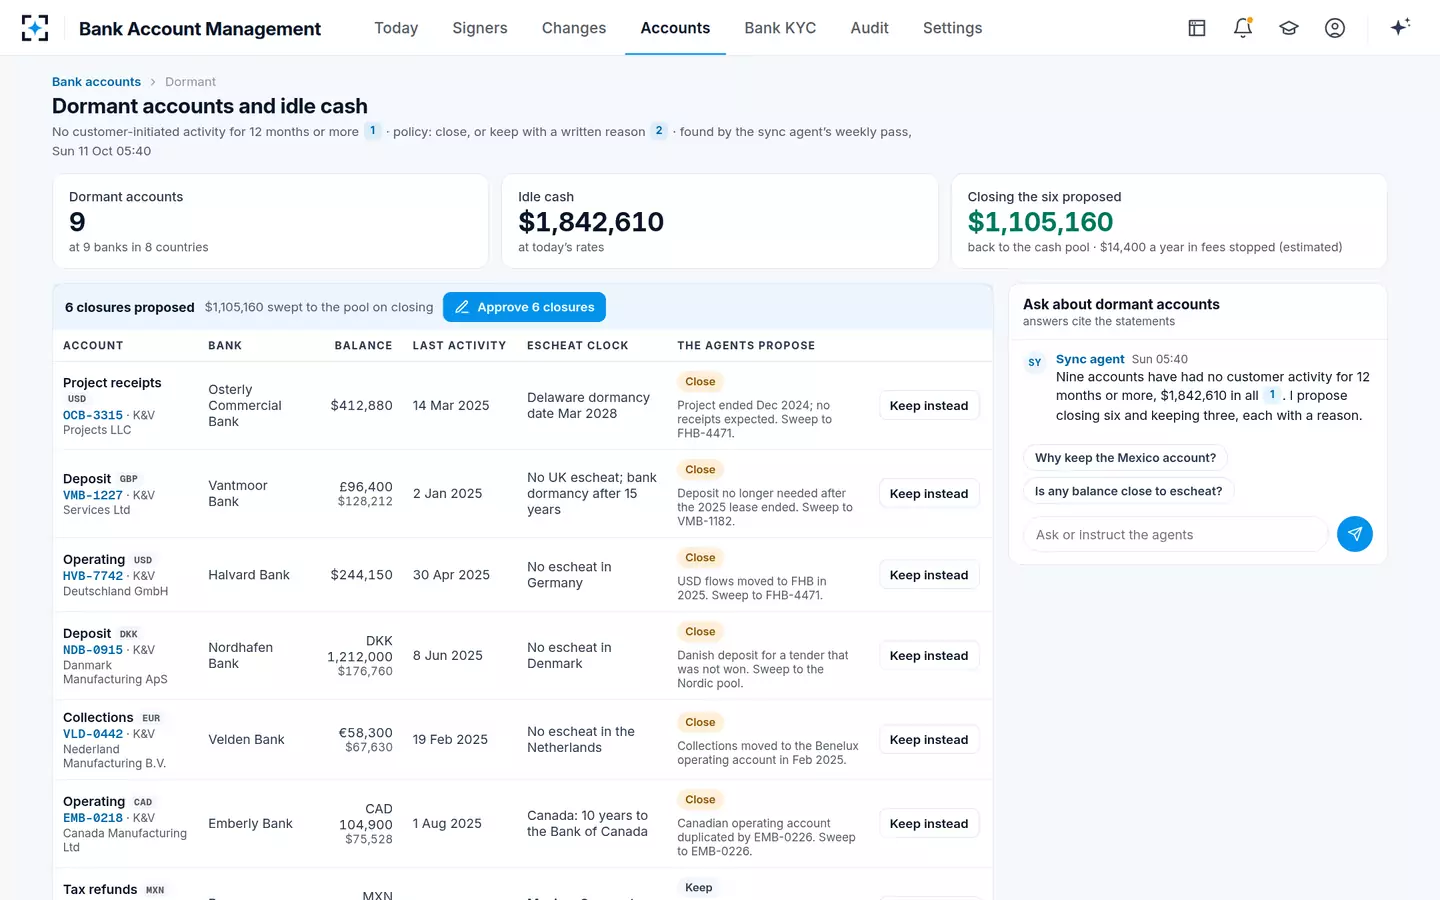
Task: Approve 6 closures
Action: 524,307
